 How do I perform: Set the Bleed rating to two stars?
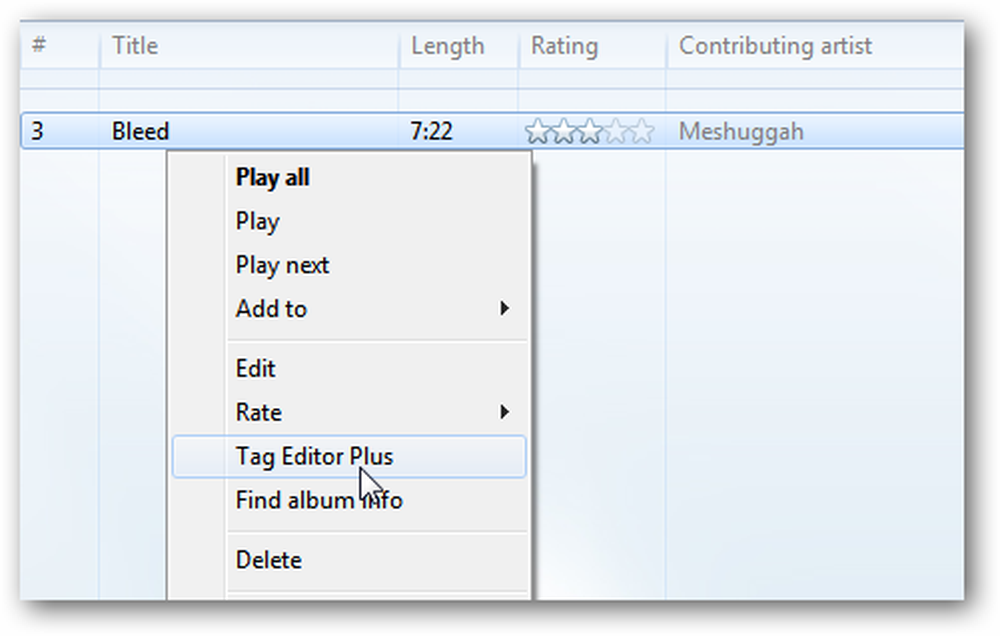563,131
